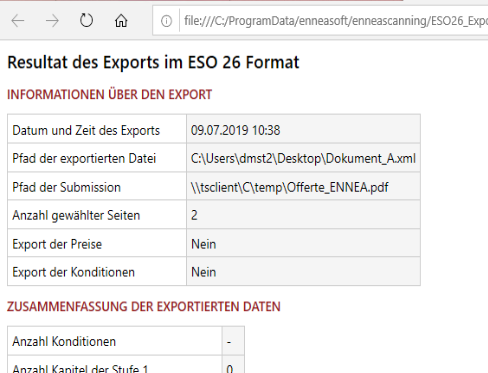Select the '-' value for Anzahl Konditionen
This screenshot has width=488, height=373.
click(x=229, y=342)
